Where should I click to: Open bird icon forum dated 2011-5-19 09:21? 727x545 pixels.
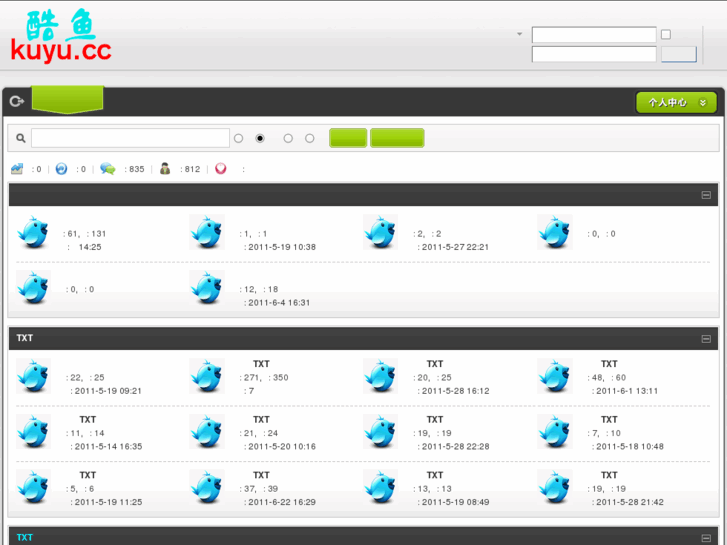[x=33, y=376]
